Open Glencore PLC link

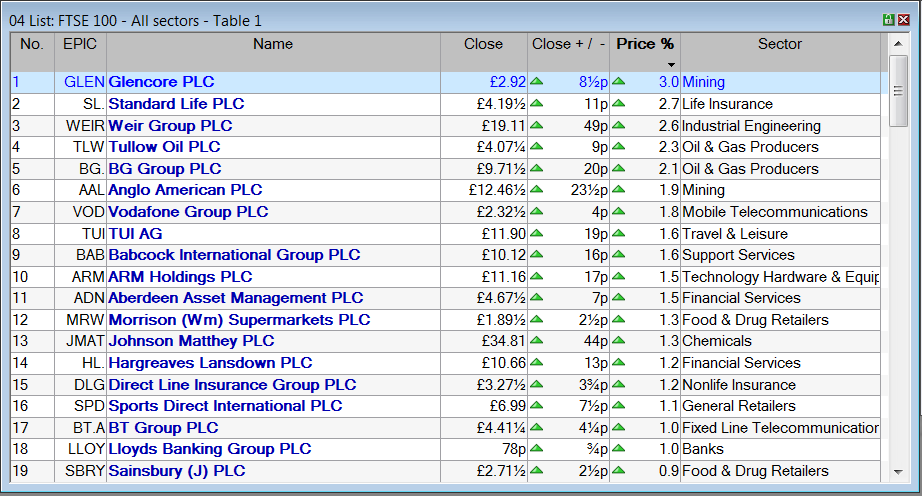tap(161, 82)
